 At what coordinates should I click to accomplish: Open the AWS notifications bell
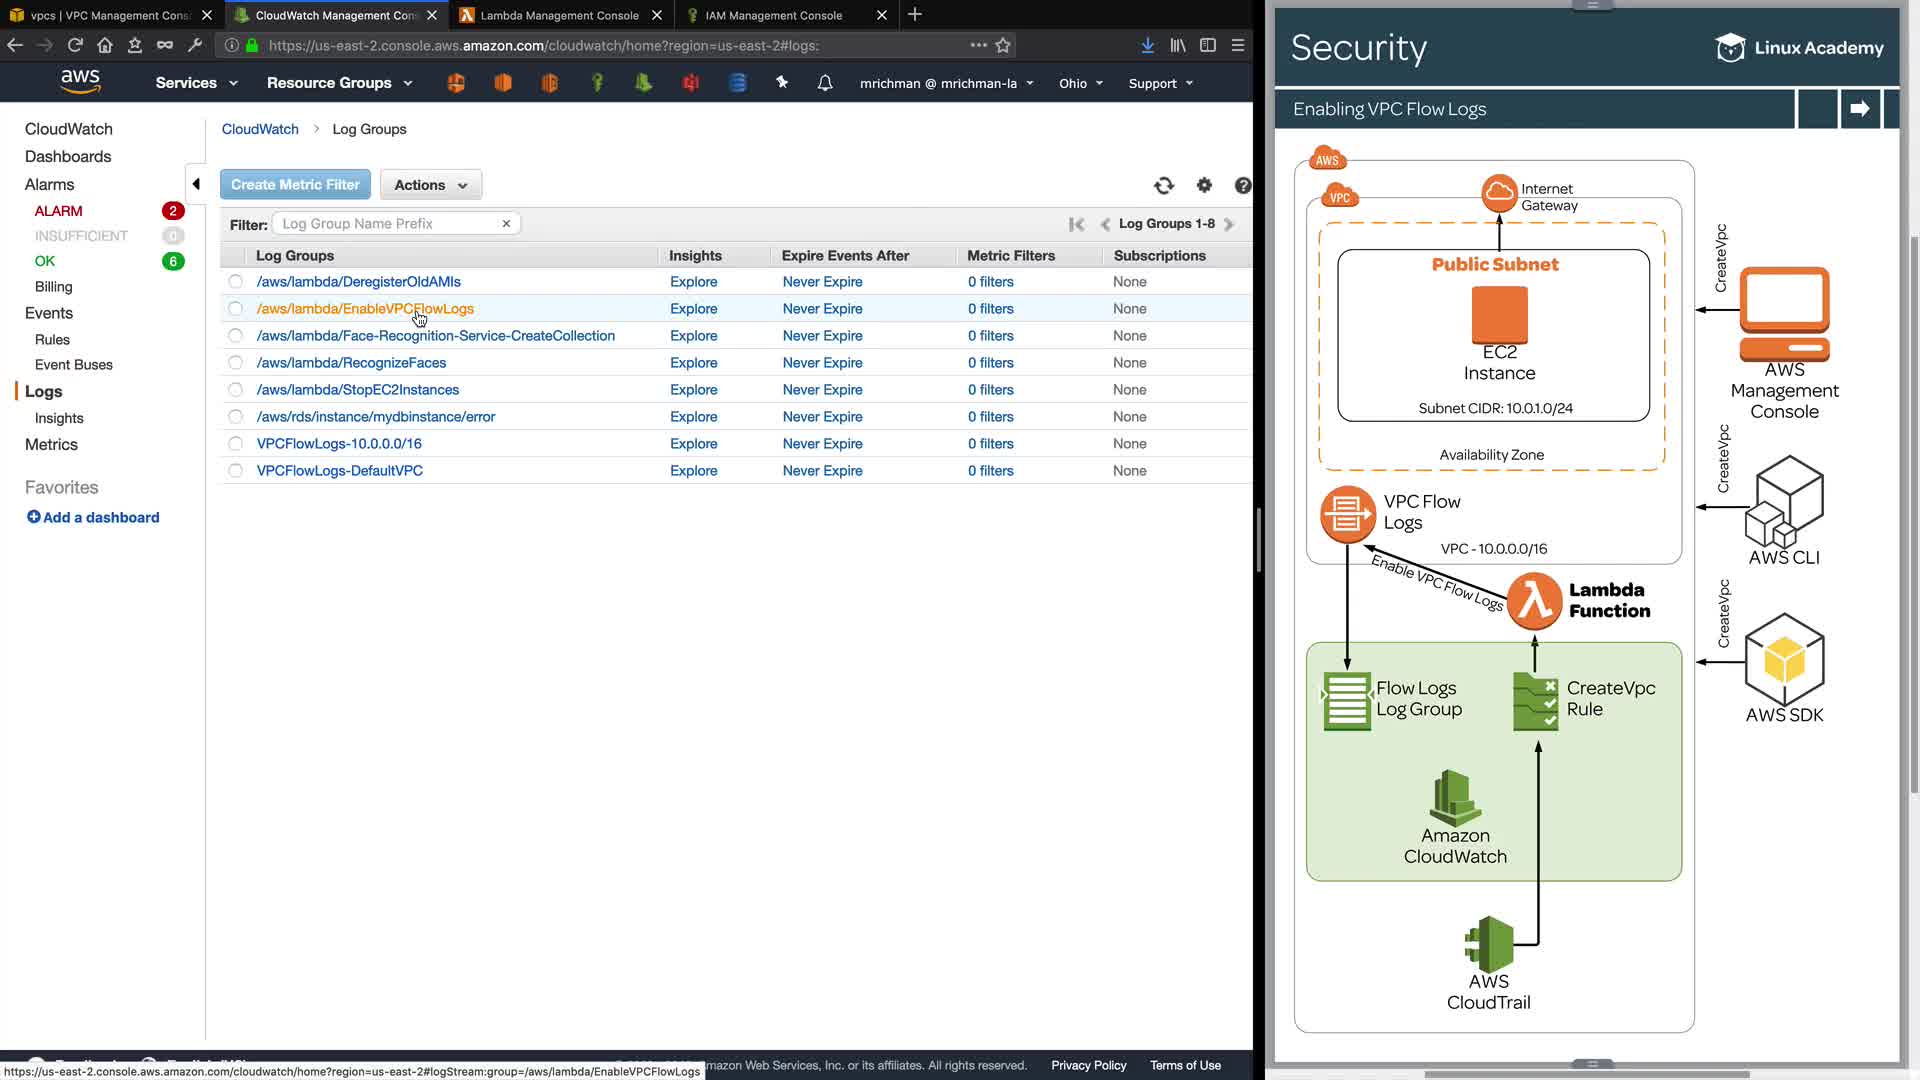click(825, 83)
